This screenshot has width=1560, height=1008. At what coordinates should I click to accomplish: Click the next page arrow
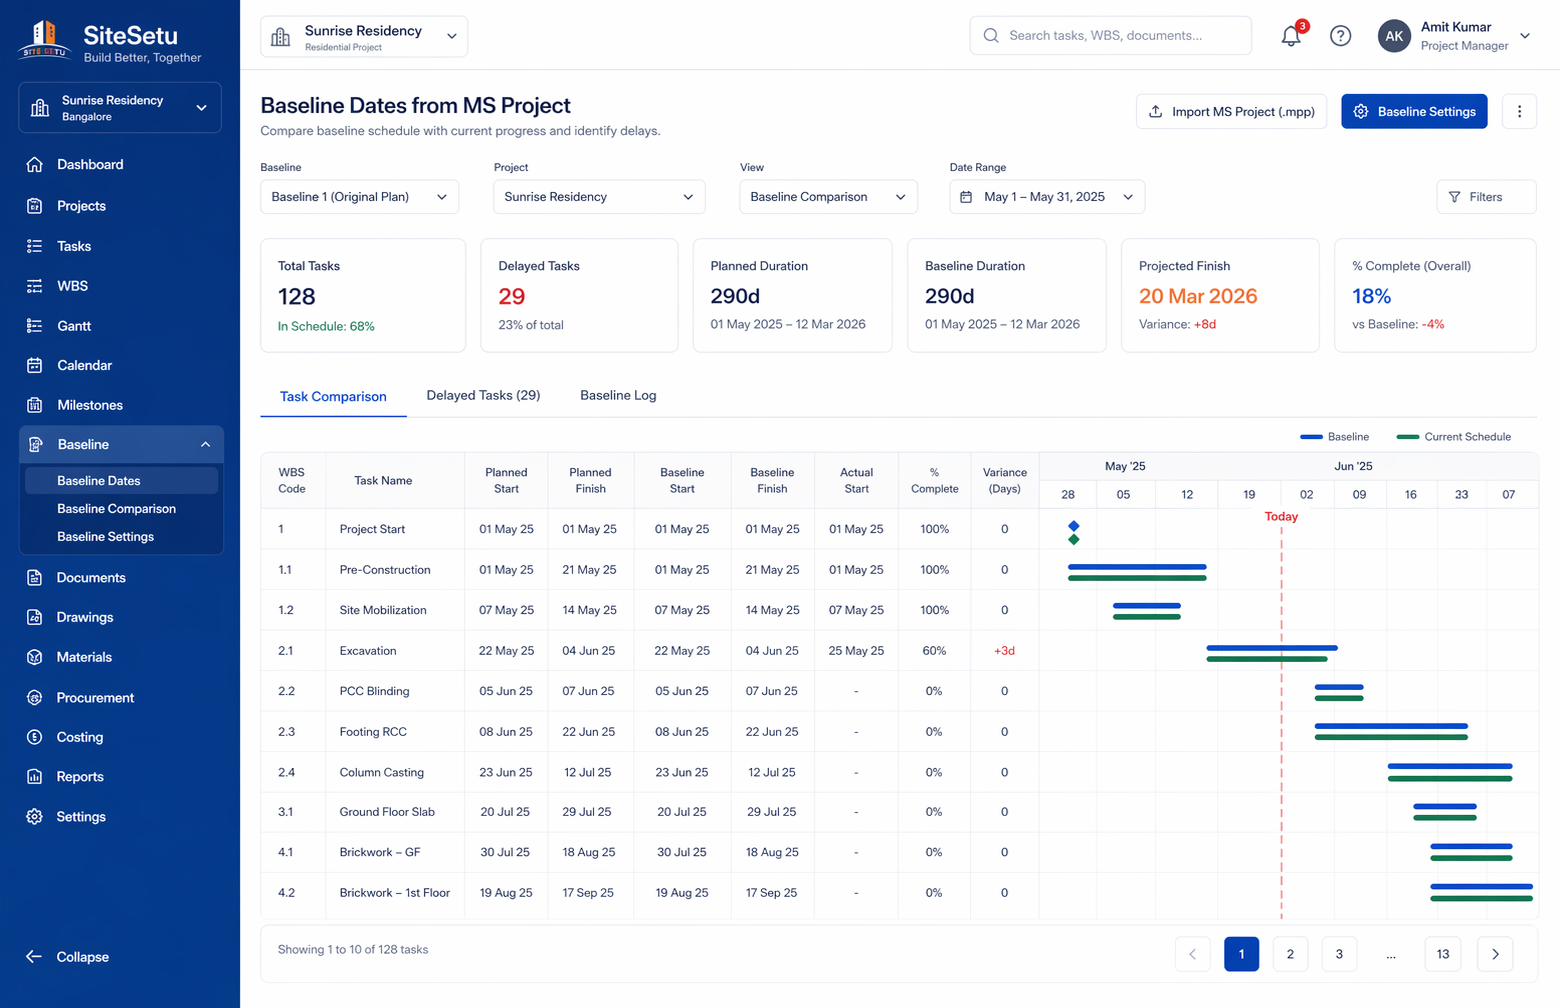coord(1495,954)
